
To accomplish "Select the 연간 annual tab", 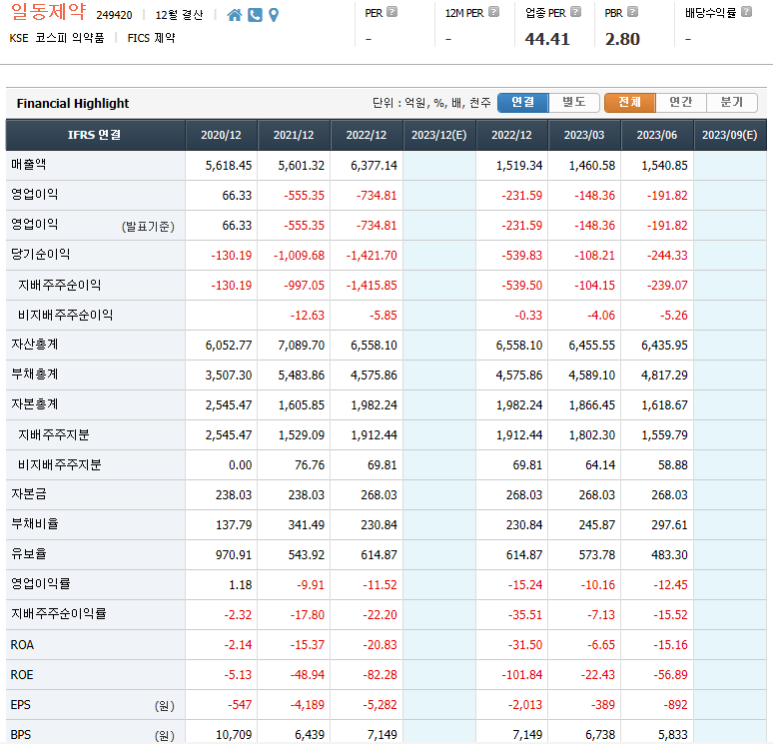I will 681,103.
